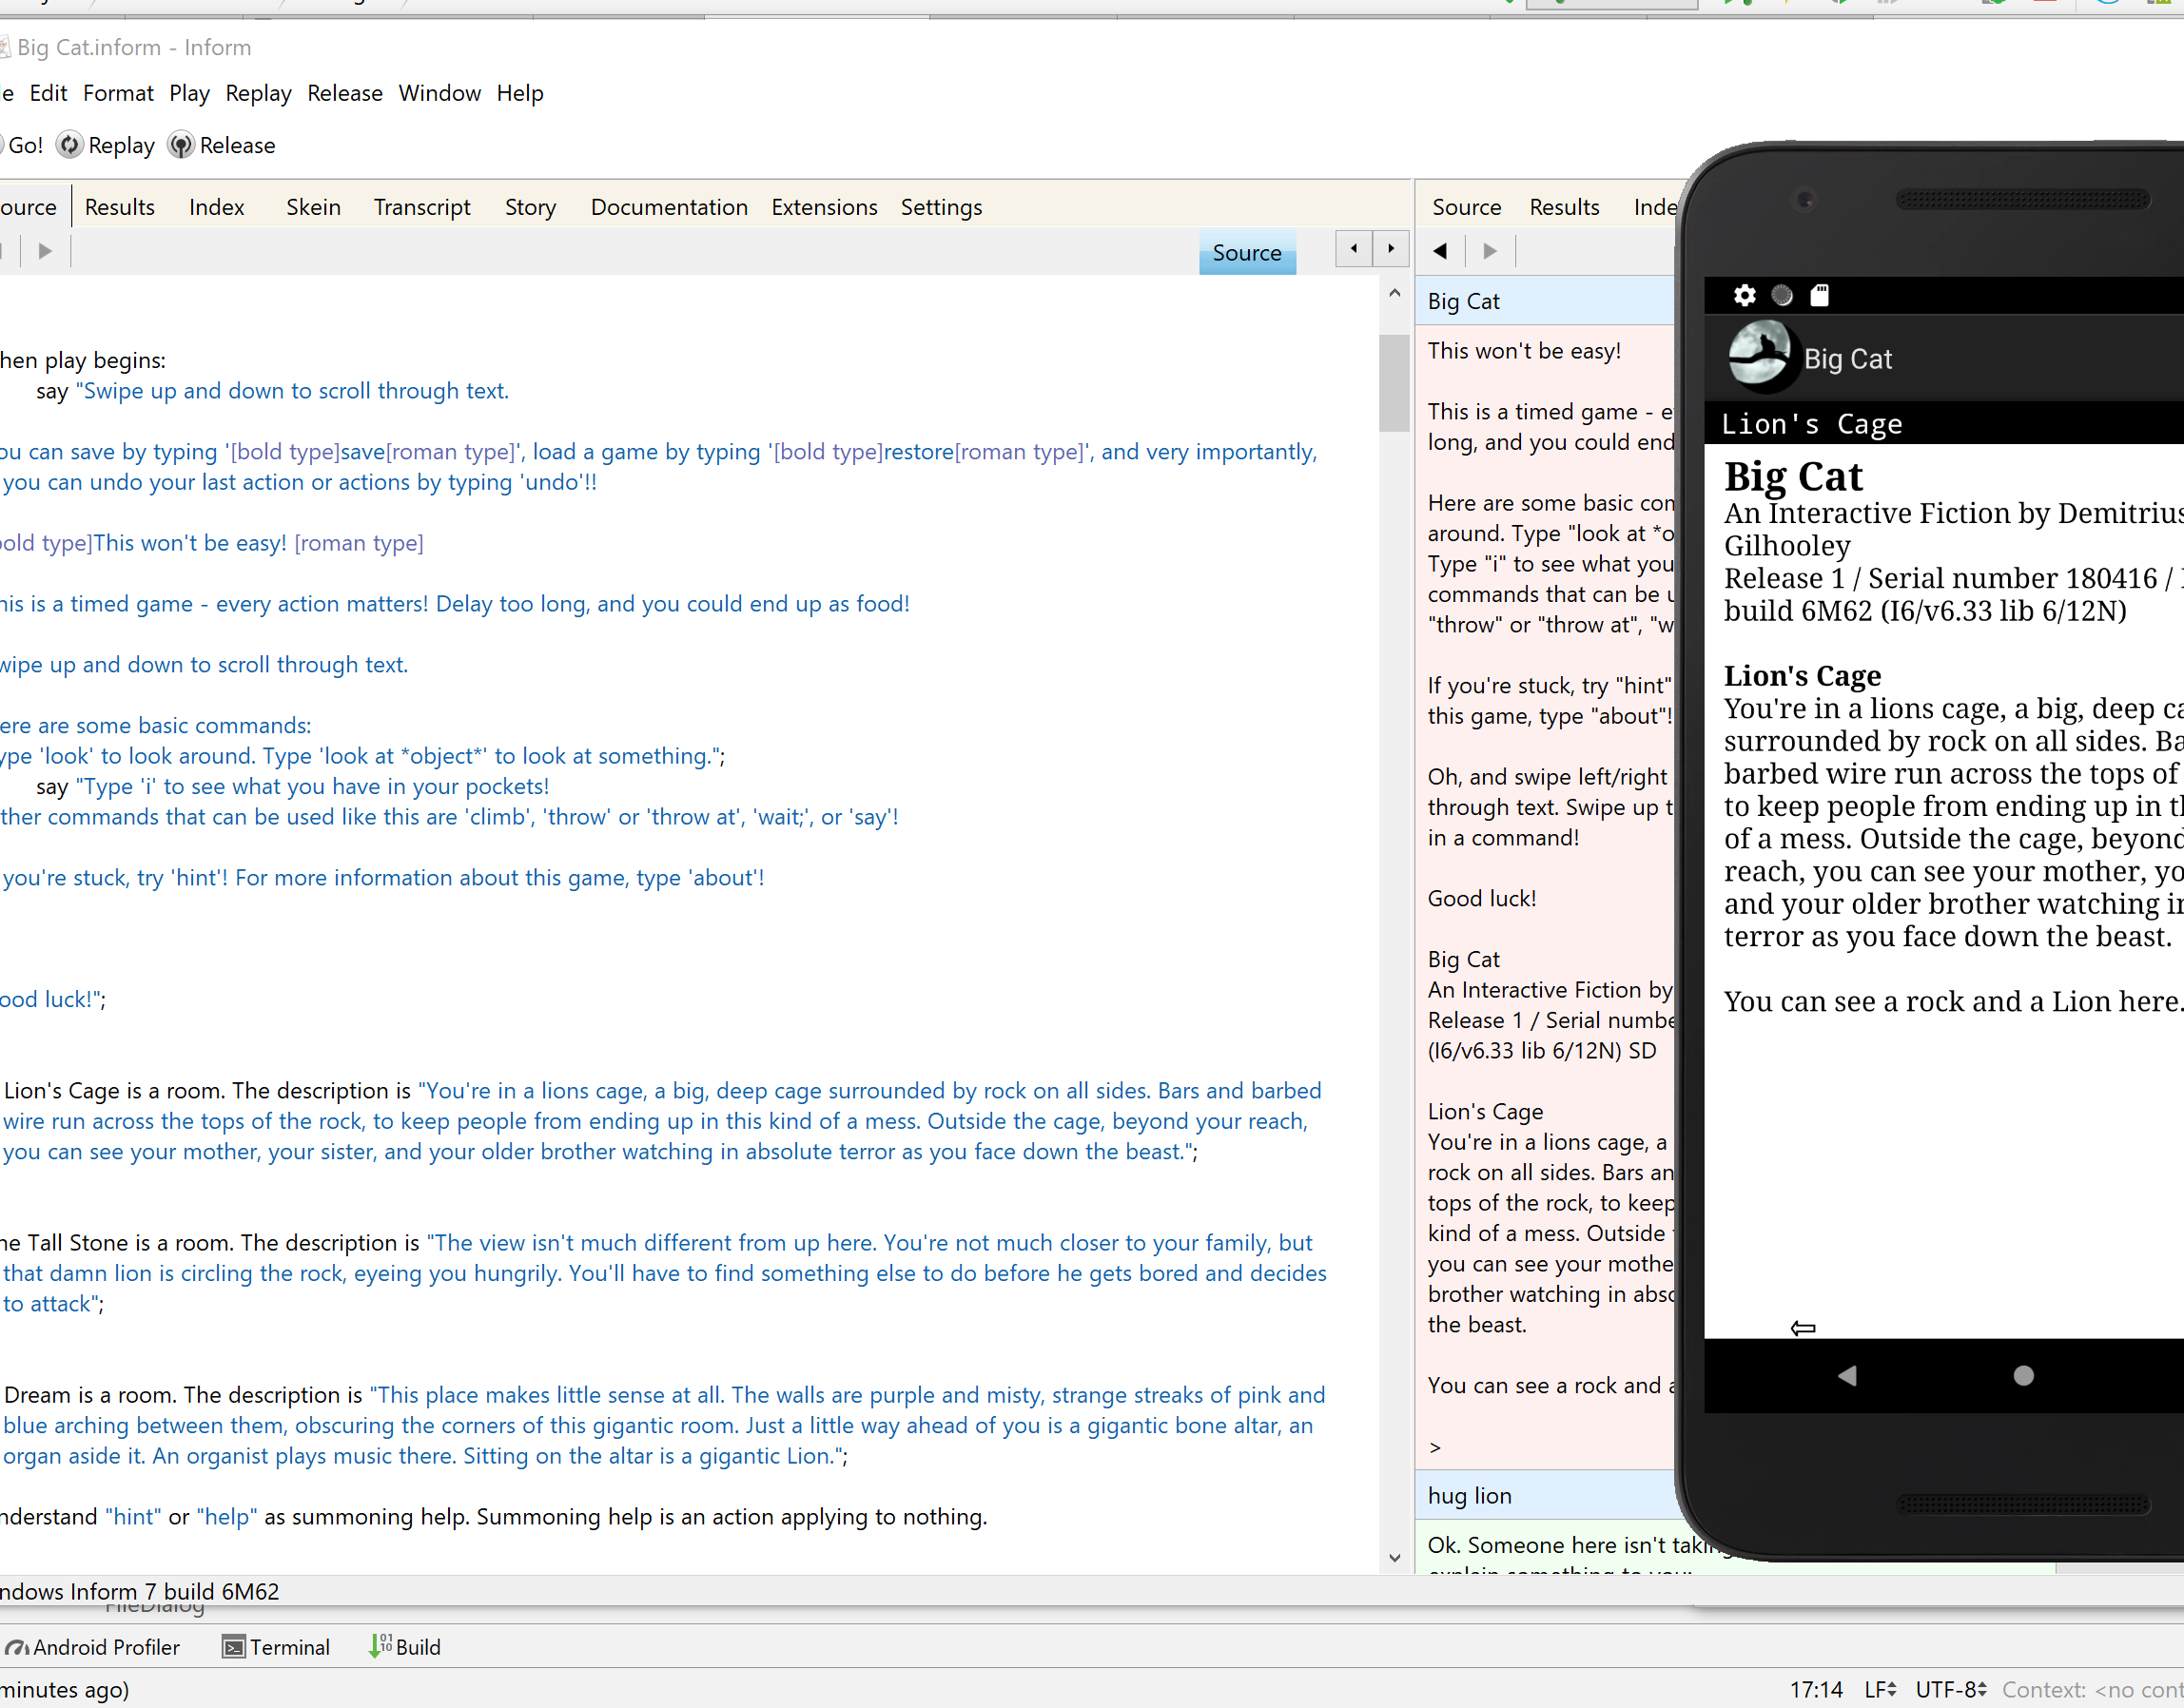Open the Release menu

tap(345, 93)
